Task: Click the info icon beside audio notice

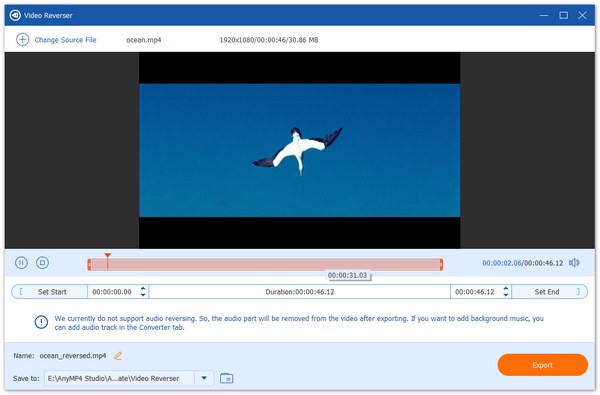Action: tap(41, 322)
